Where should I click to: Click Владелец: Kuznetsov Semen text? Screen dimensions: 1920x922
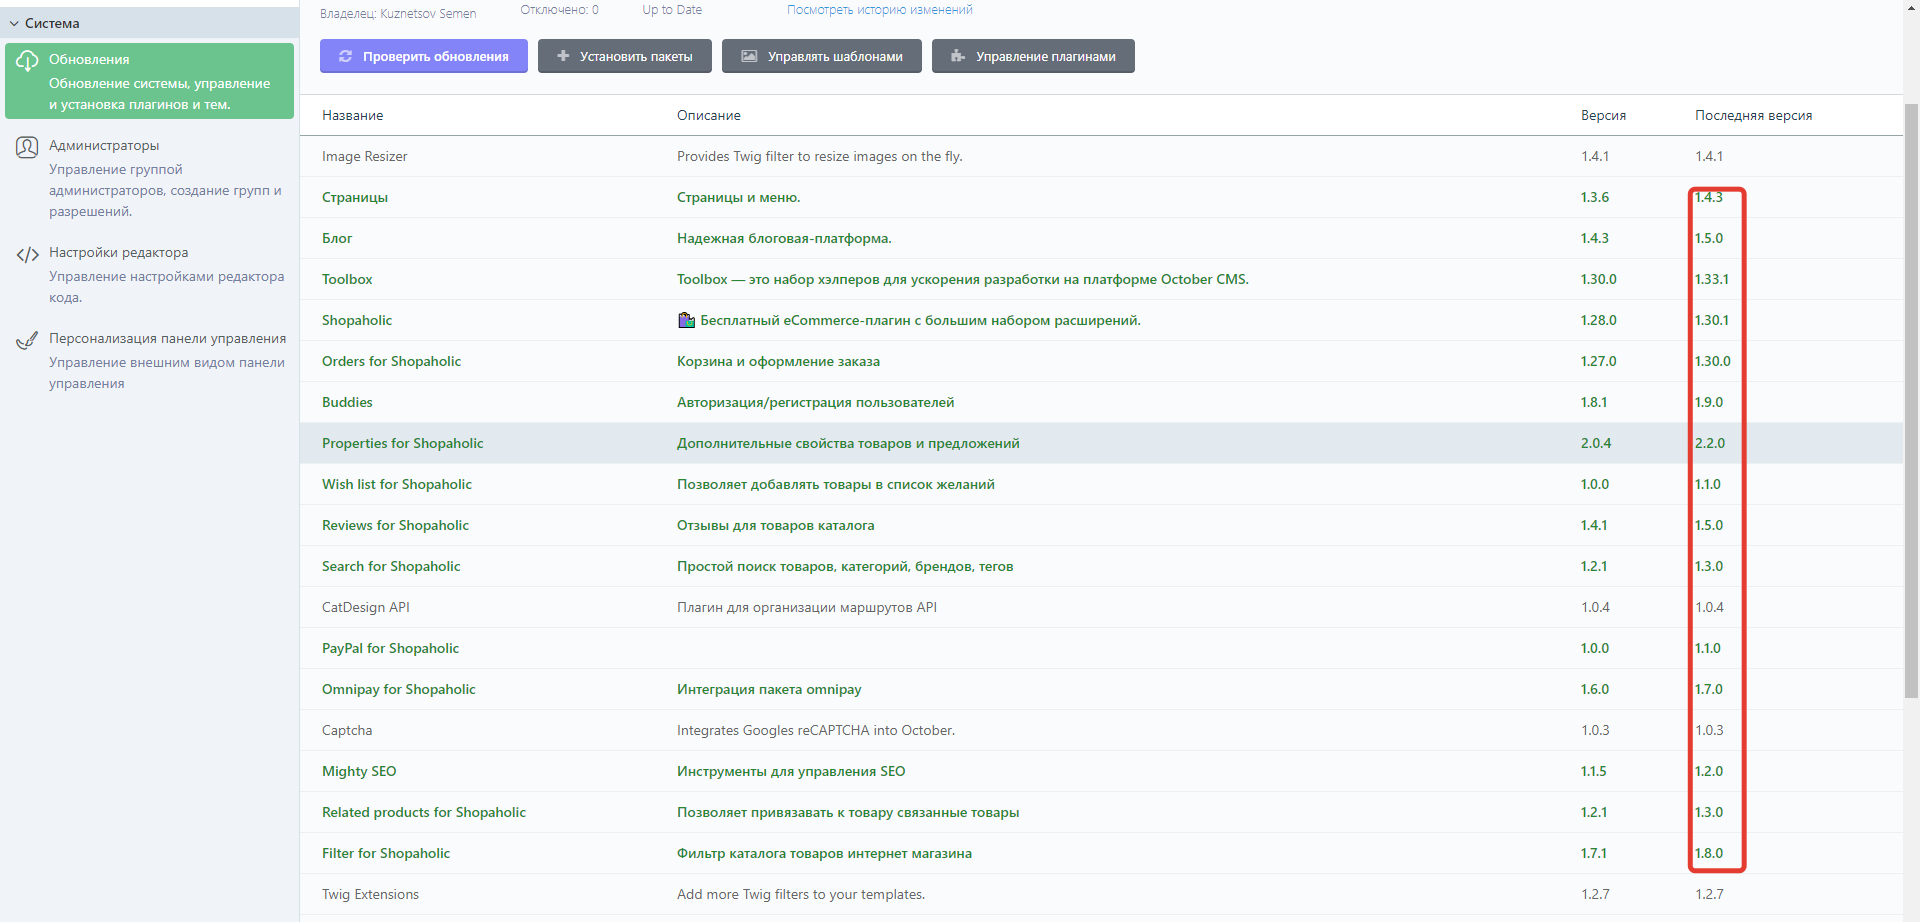pyautogui.click(x=398, y=13)
